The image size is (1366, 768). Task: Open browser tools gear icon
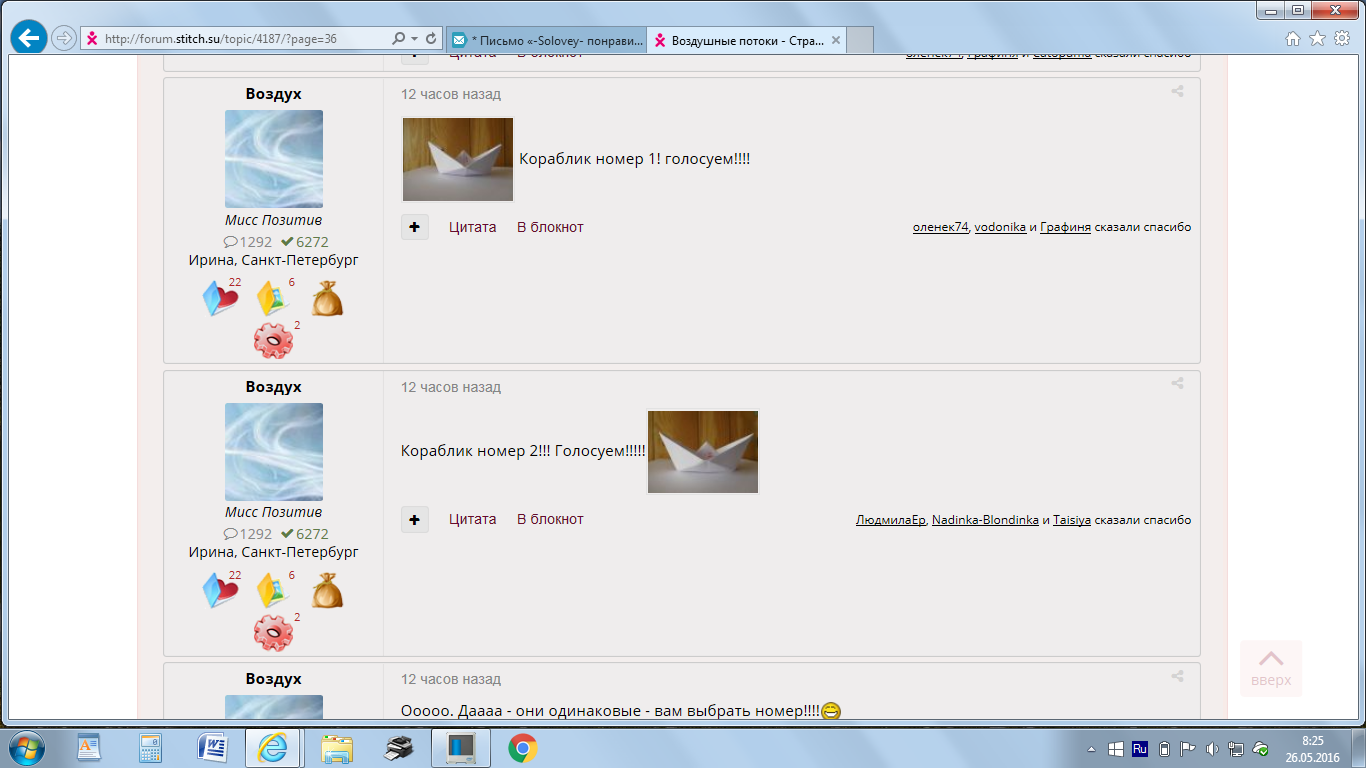(1342, 39)
